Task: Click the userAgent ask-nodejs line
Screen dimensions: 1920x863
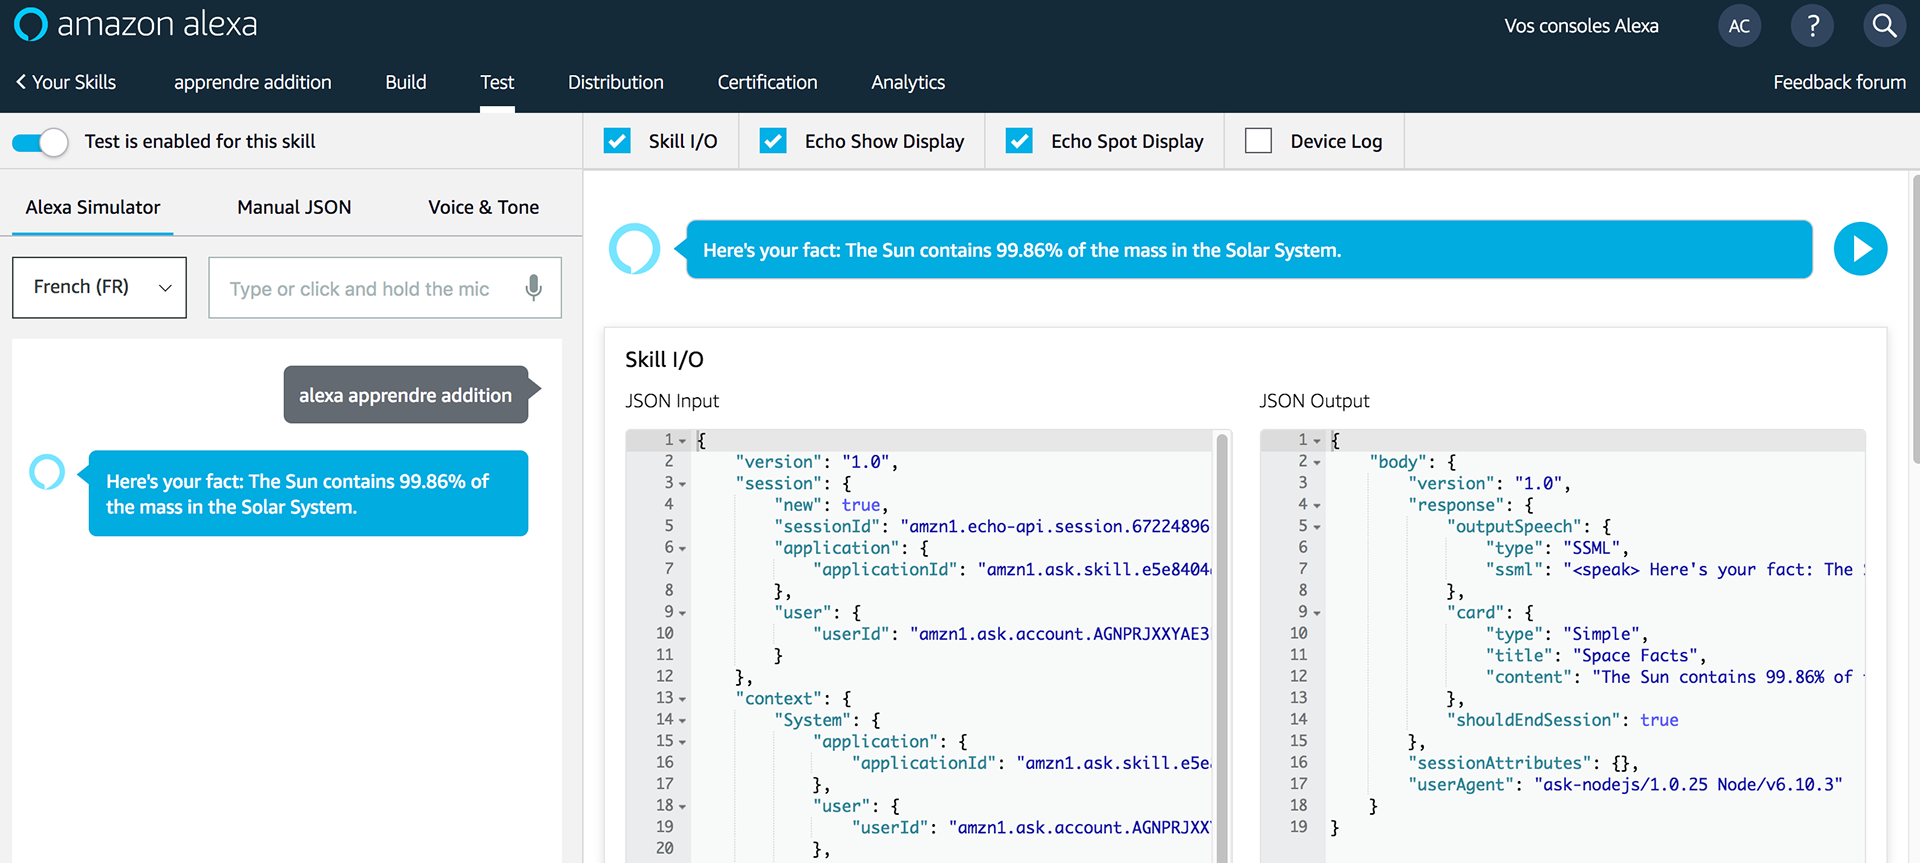Action: click(x=1625, y=785)
